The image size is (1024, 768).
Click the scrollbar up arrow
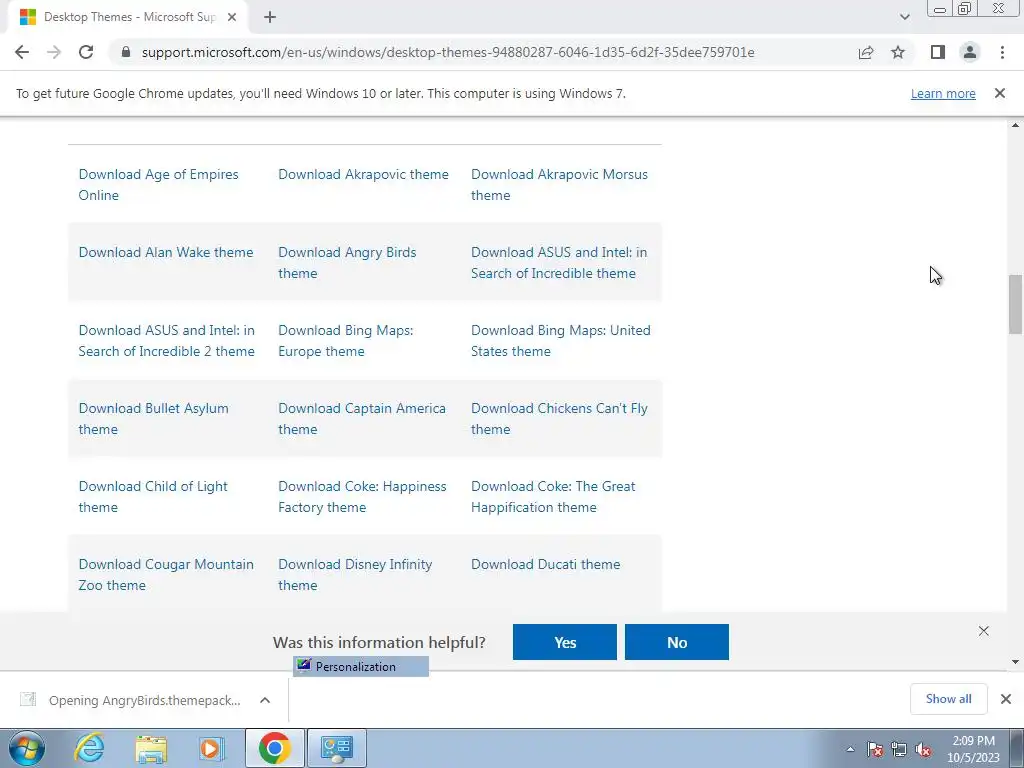point(1015,125)
